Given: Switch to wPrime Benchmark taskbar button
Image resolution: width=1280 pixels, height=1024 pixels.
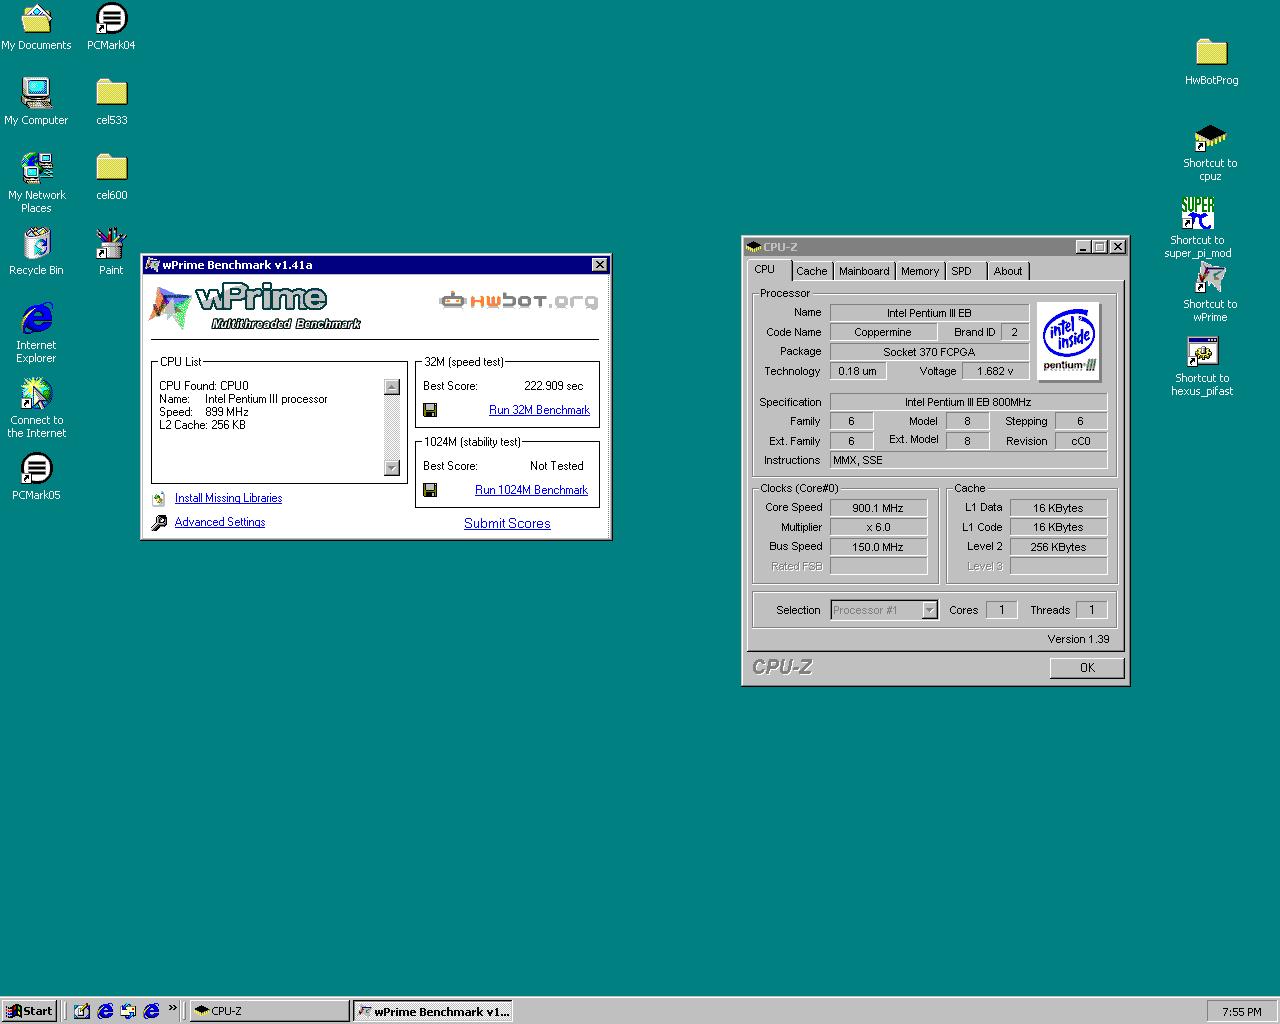Looking at the screenshot, I should coord(434,1011).
